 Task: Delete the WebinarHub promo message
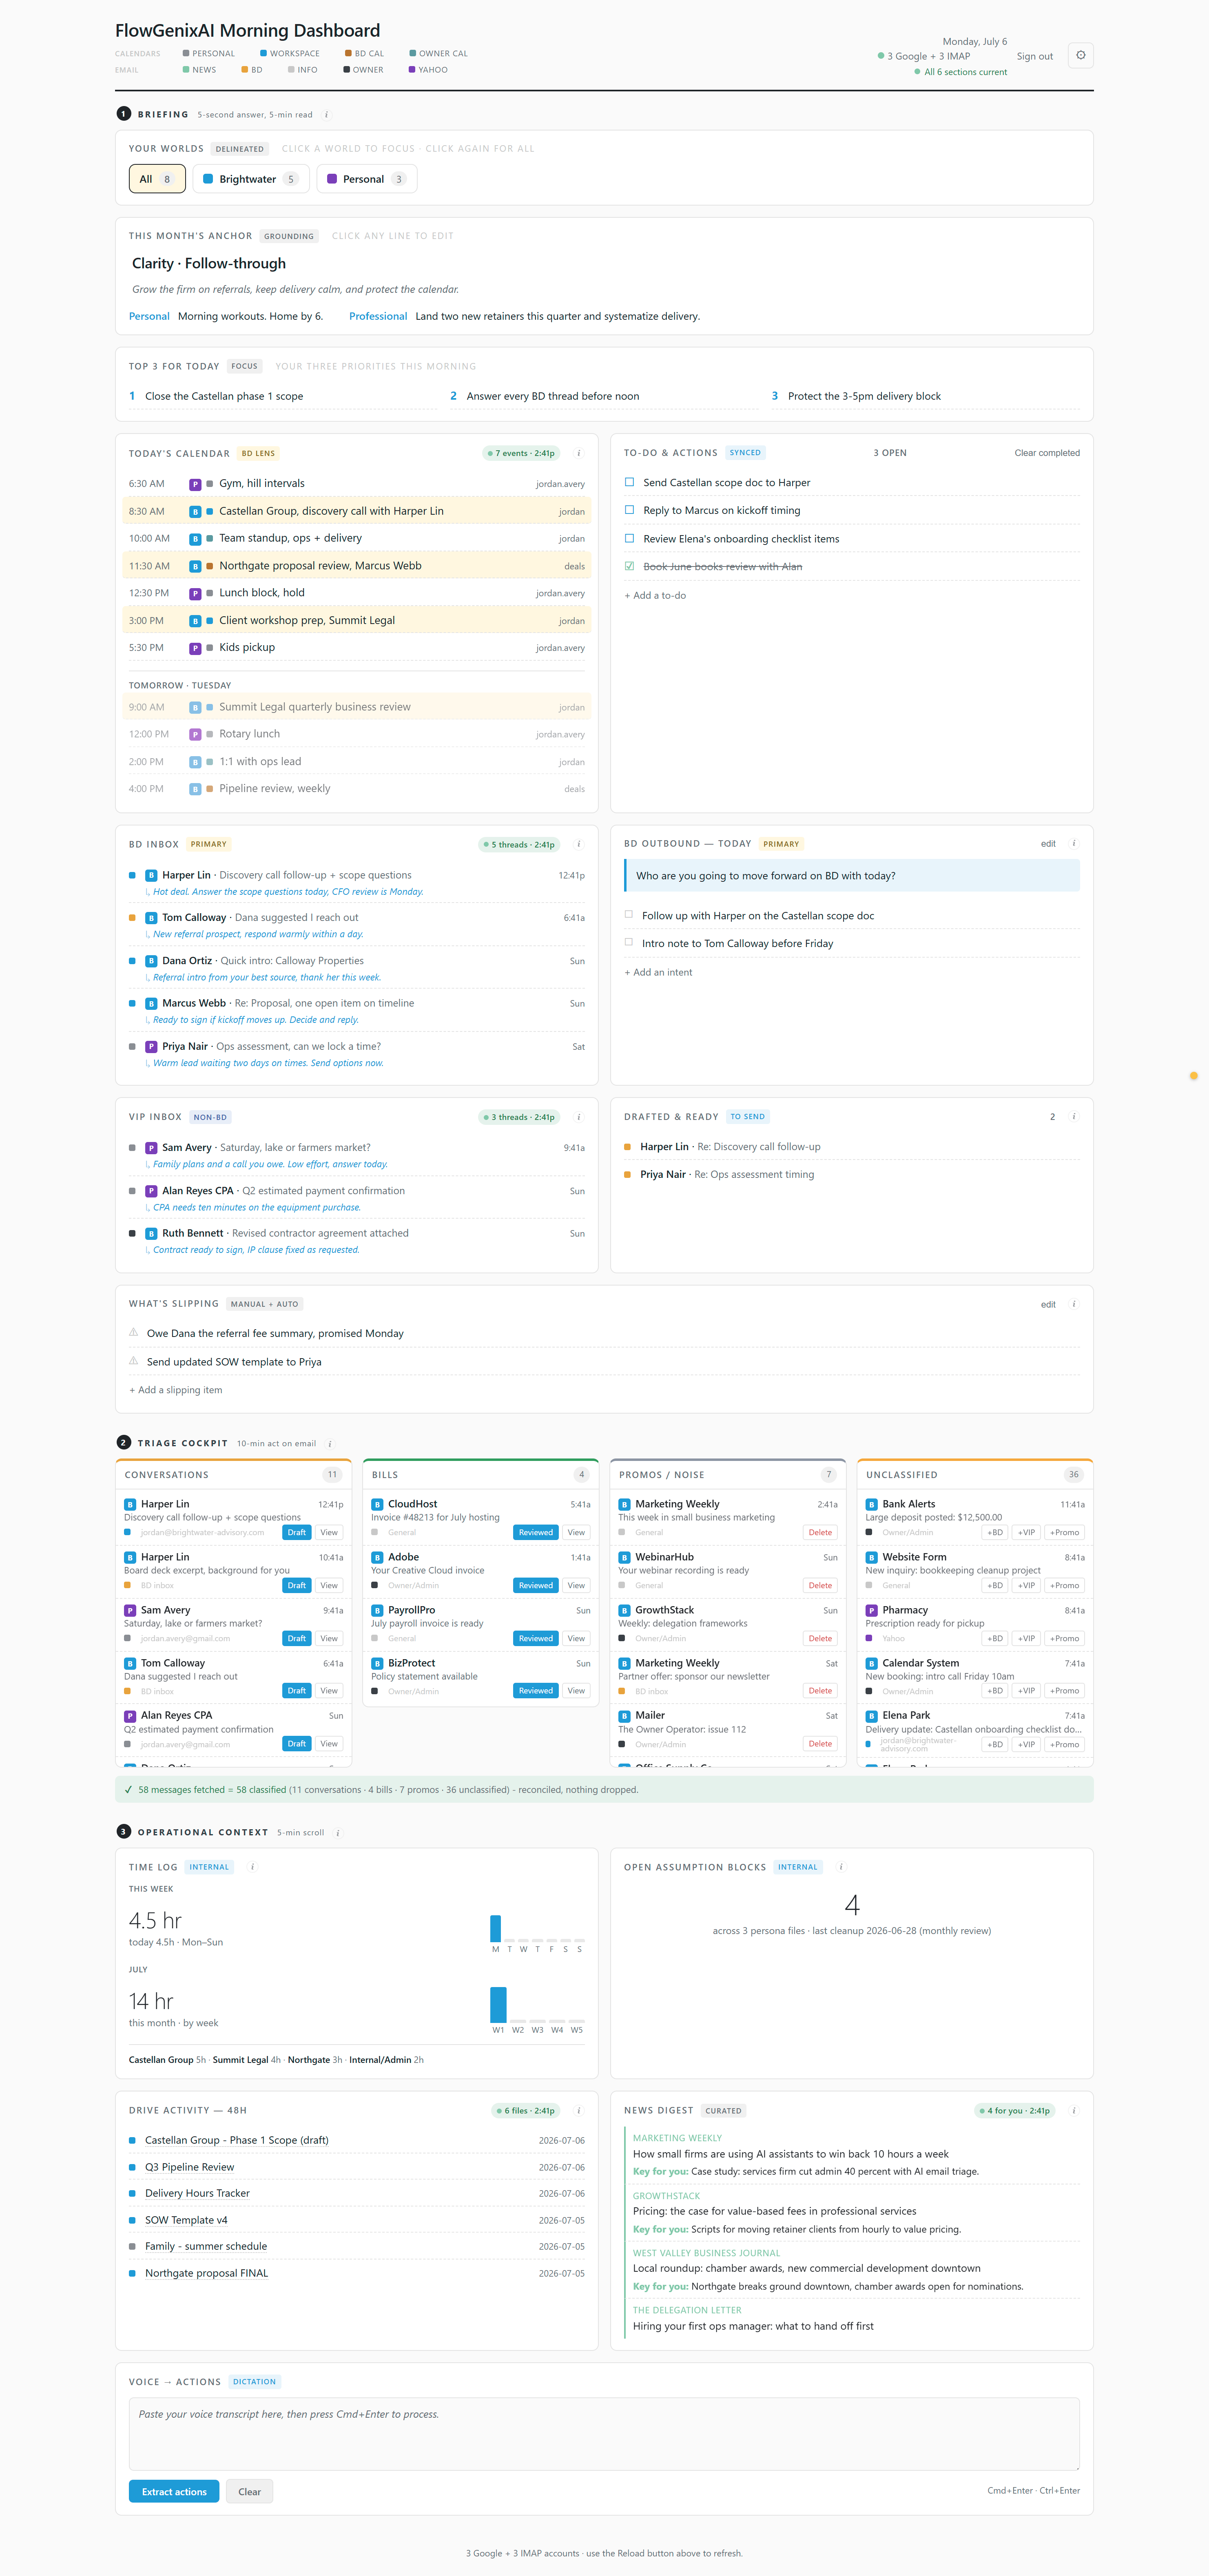820,1585
